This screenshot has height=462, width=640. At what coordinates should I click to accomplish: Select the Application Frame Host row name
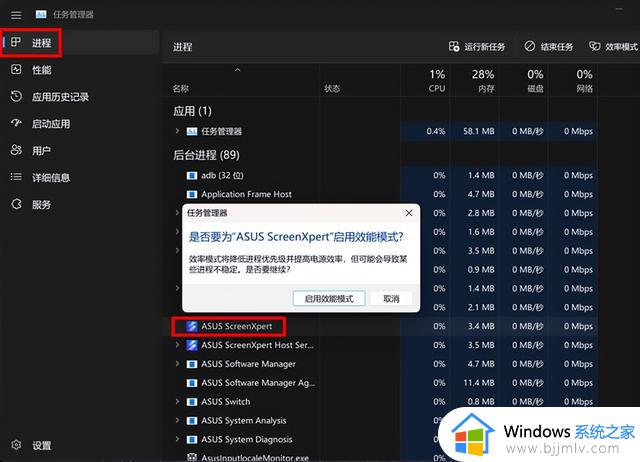coord(247,194)
